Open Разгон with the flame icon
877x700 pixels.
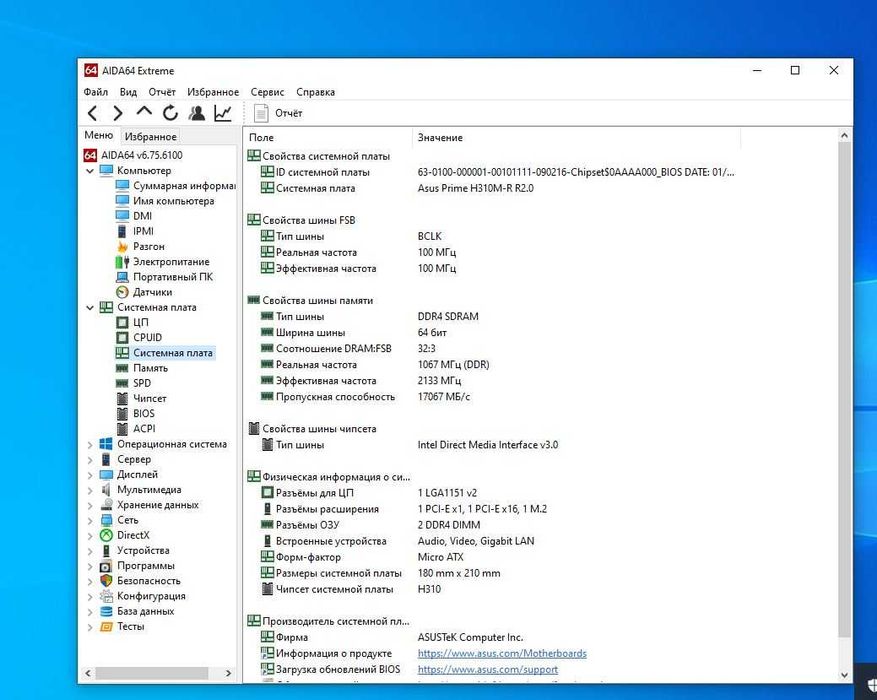(x=140, y=246)
